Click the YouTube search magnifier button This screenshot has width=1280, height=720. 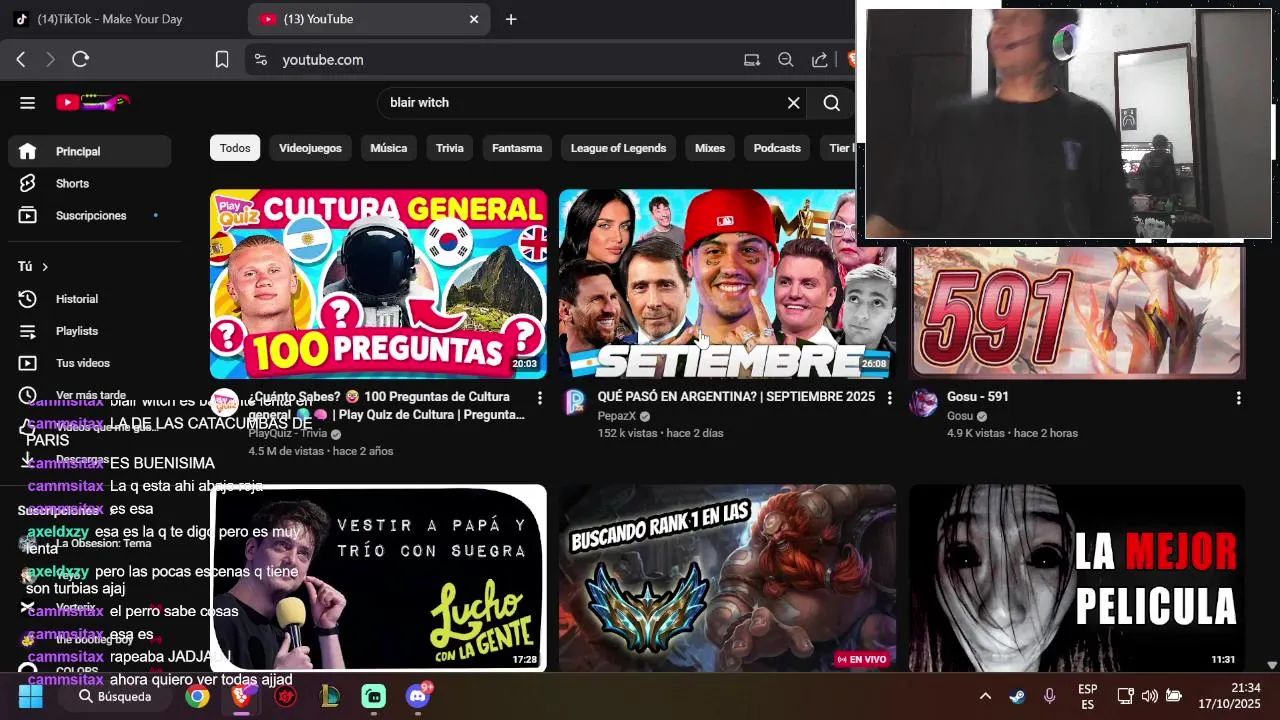click(831, 103)
